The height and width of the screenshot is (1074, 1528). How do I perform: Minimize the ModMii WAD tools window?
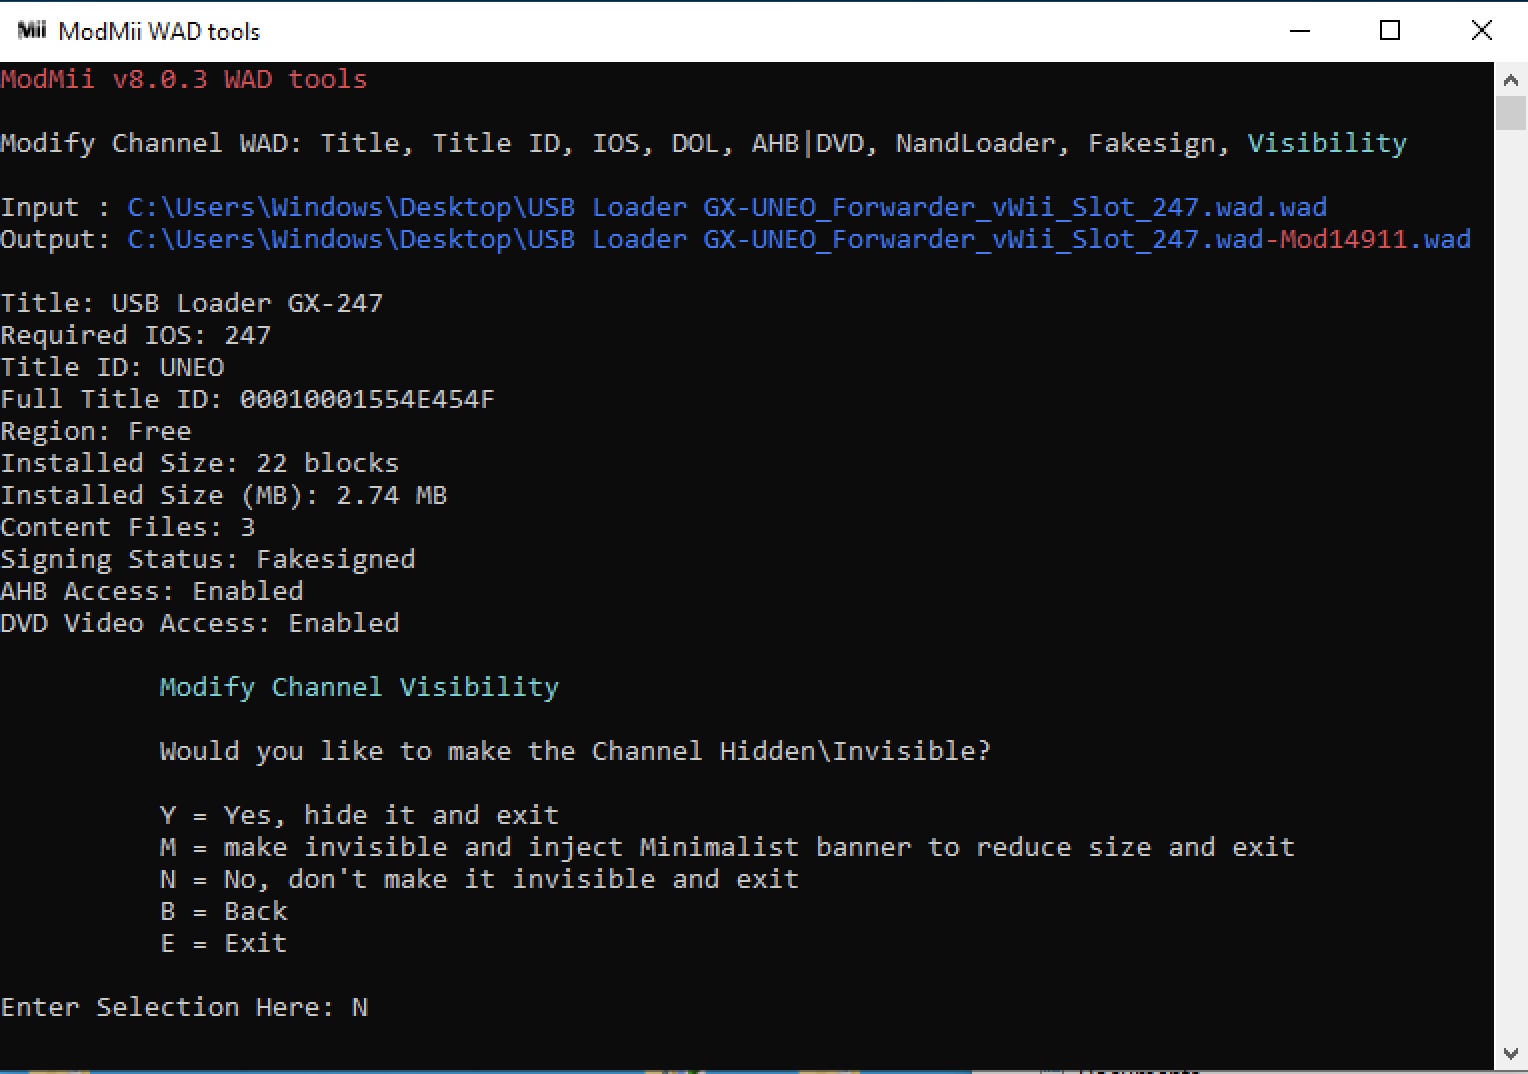1300,31
